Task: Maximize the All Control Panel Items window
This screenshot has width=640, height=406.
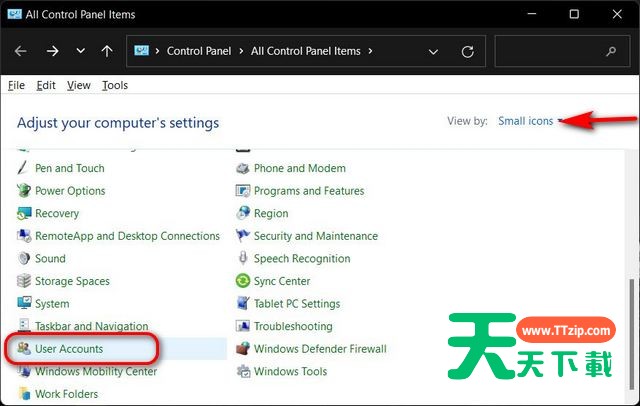Action: point(574,14)
